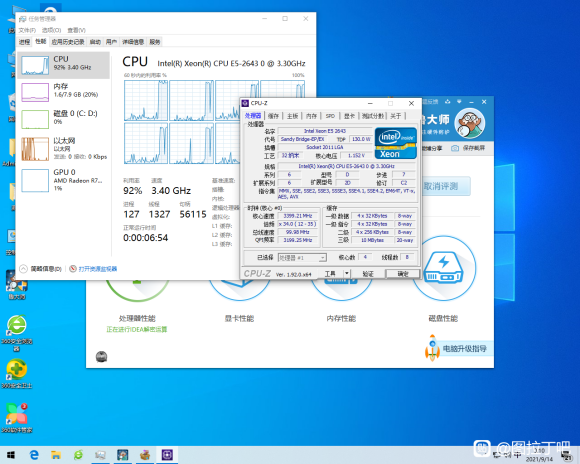The image size is (580, 464).
Task: Open File Explorer from the taskbar
Action: pyautogui.click(x=56, y=455)
